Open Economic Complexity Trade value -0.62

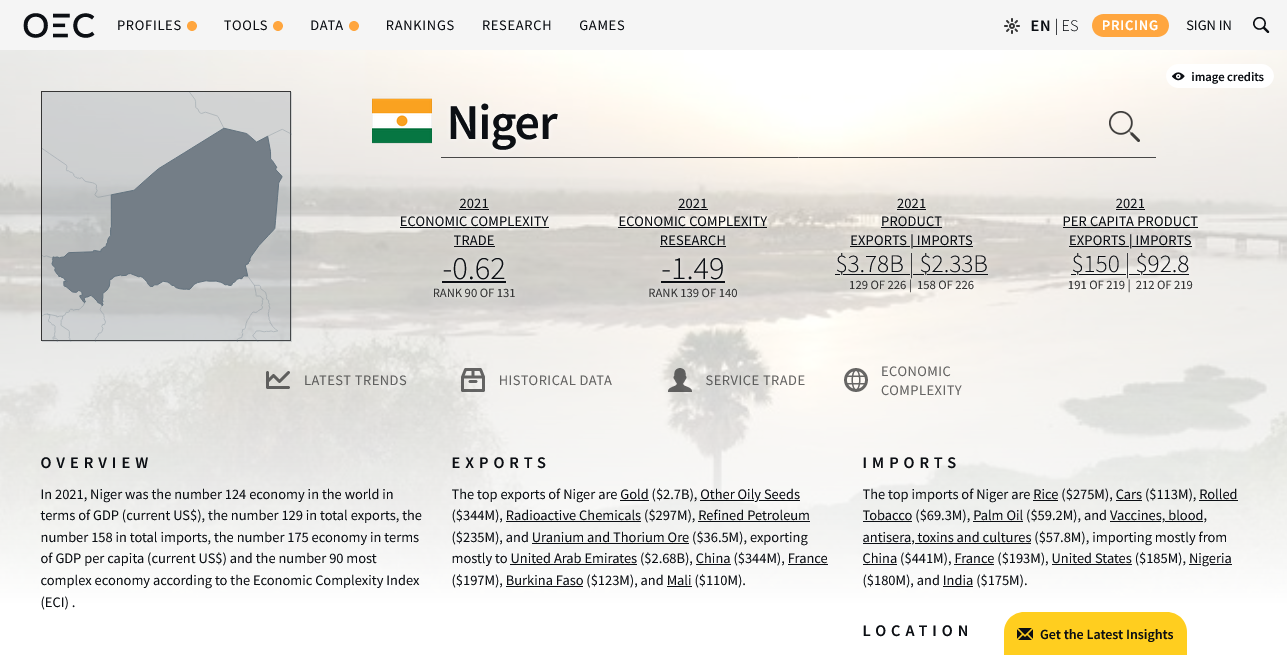[x=474, y=269]
